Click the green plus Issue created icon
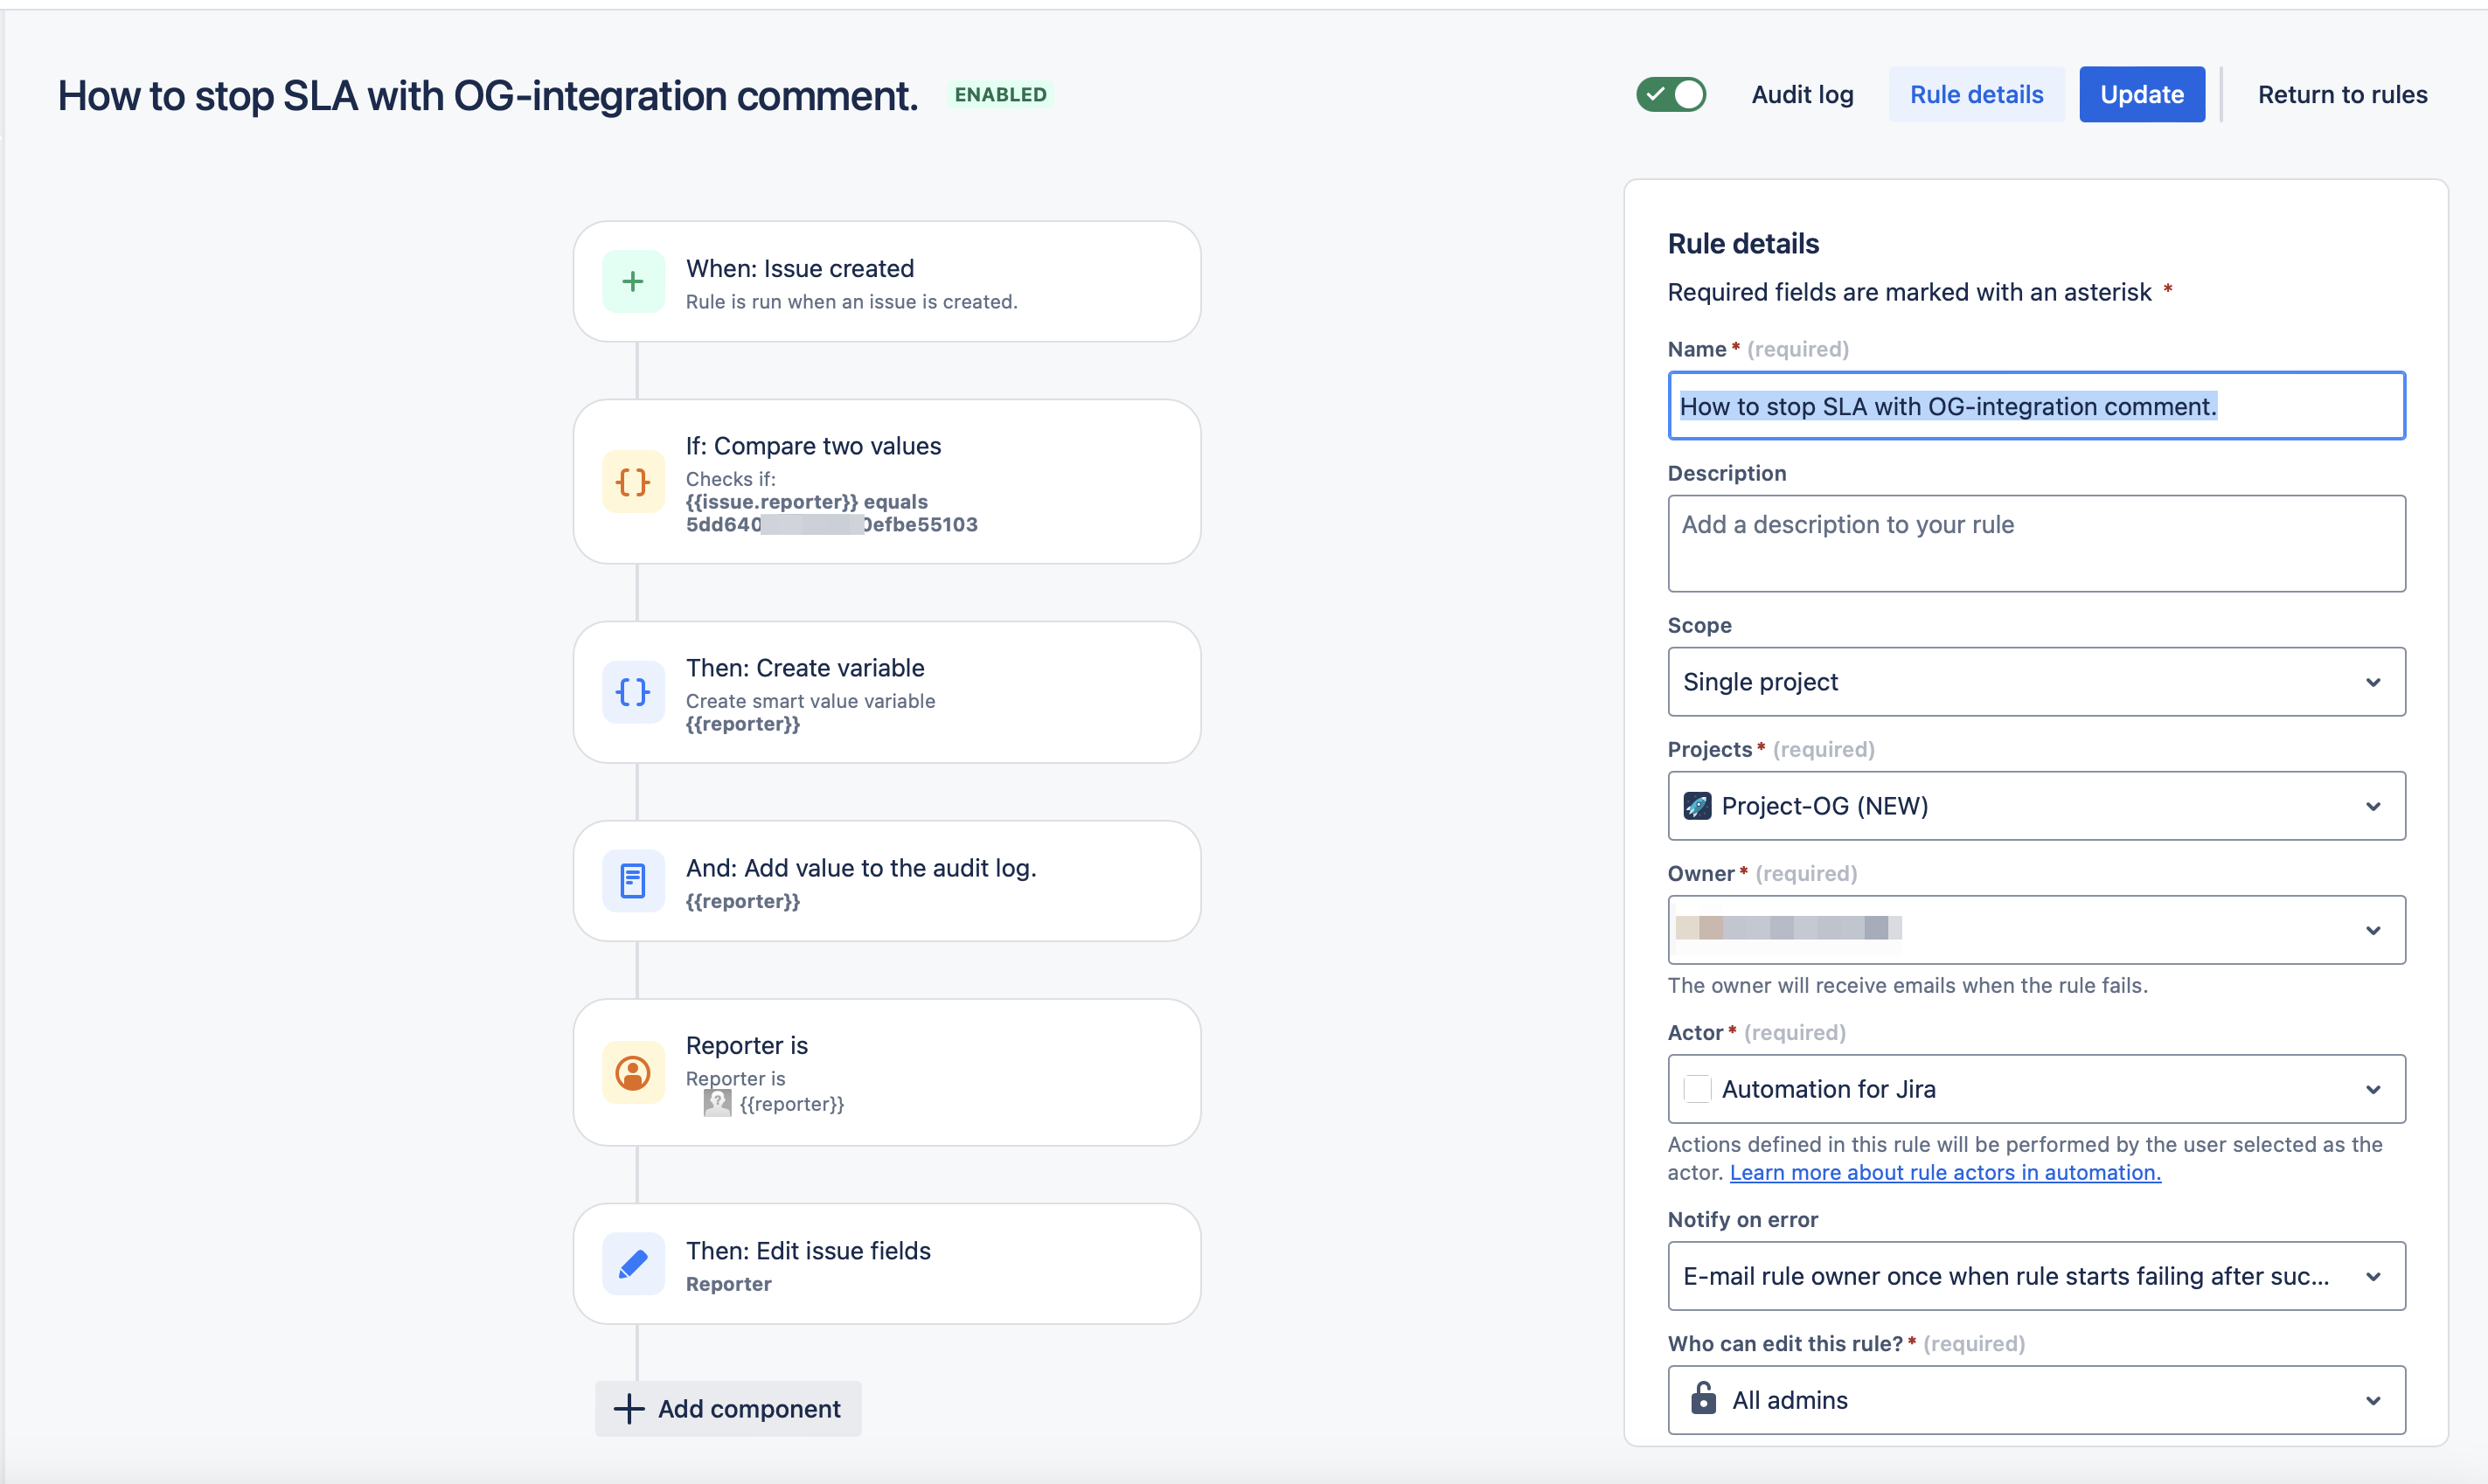The image size is (2488, 1484). click(633, 282)
